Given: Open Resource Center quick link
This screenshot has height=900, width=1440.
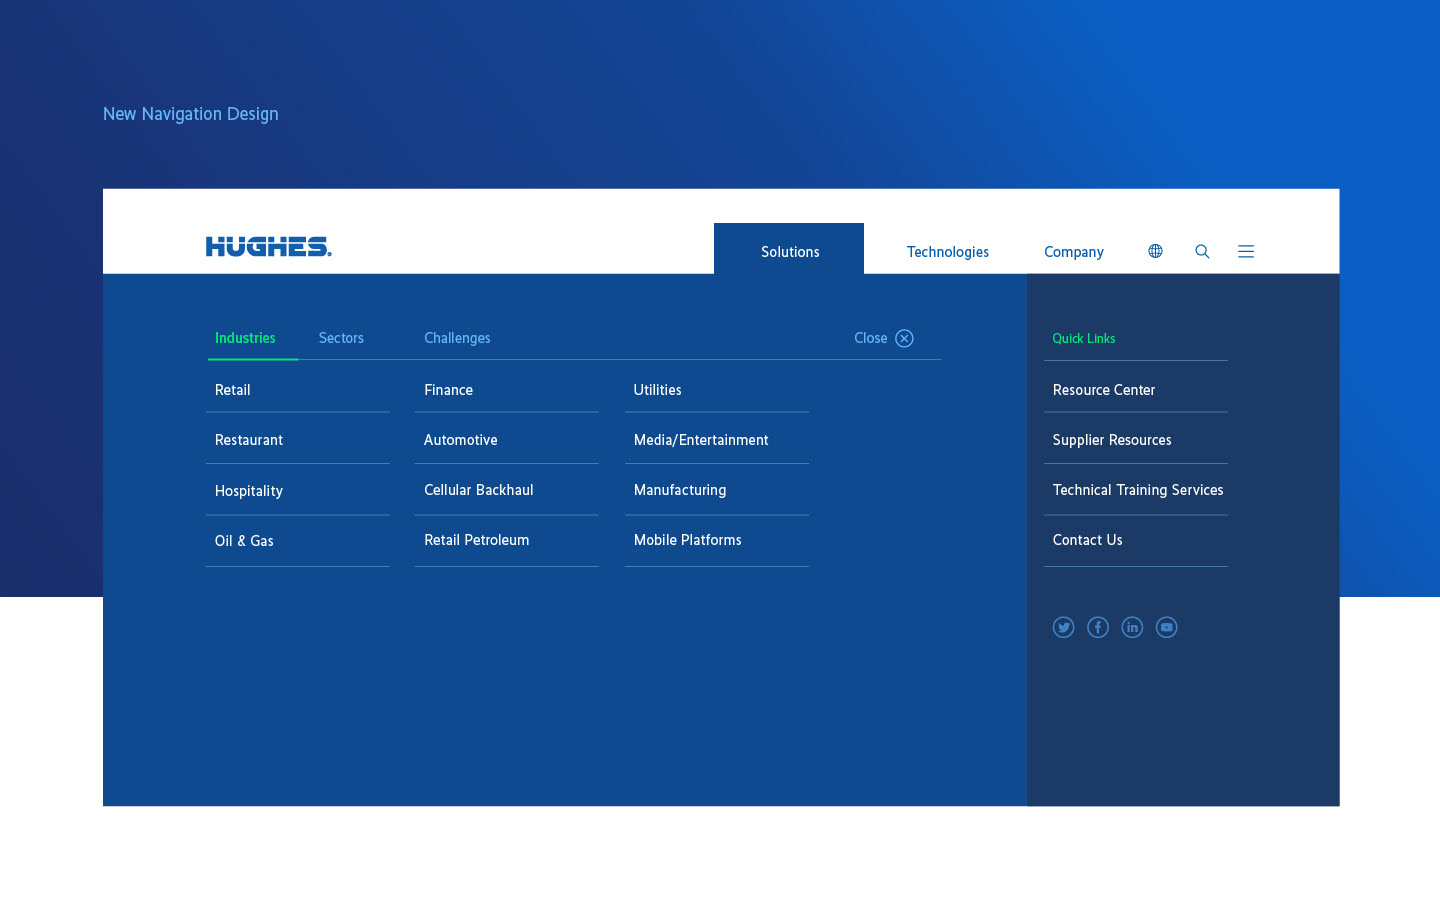Looking at the screenshot, I should click(1104, 390).
